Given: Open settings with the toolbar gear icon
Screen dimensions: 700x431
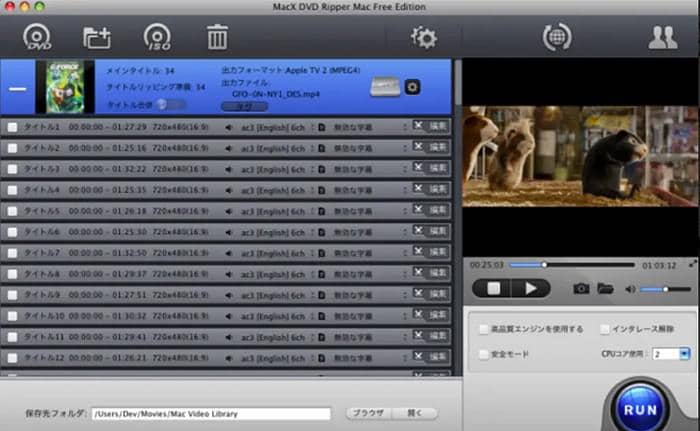Looking at the screenshot, I should tap(424, 38).
